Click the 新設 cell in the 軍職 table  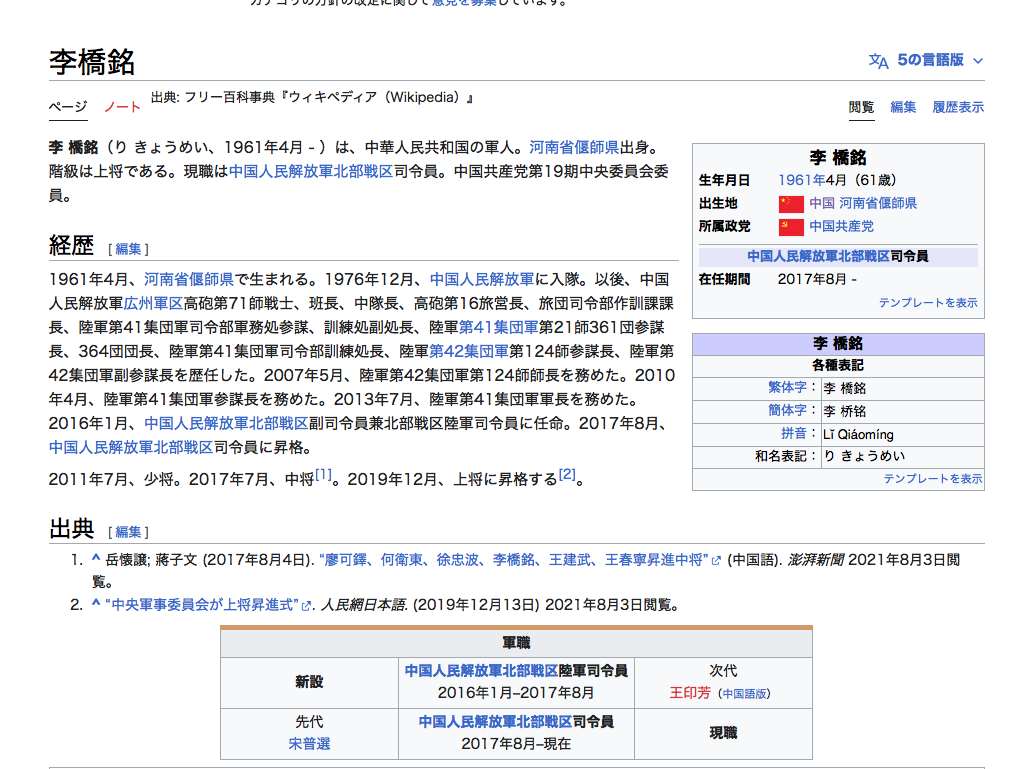[309, 682]
